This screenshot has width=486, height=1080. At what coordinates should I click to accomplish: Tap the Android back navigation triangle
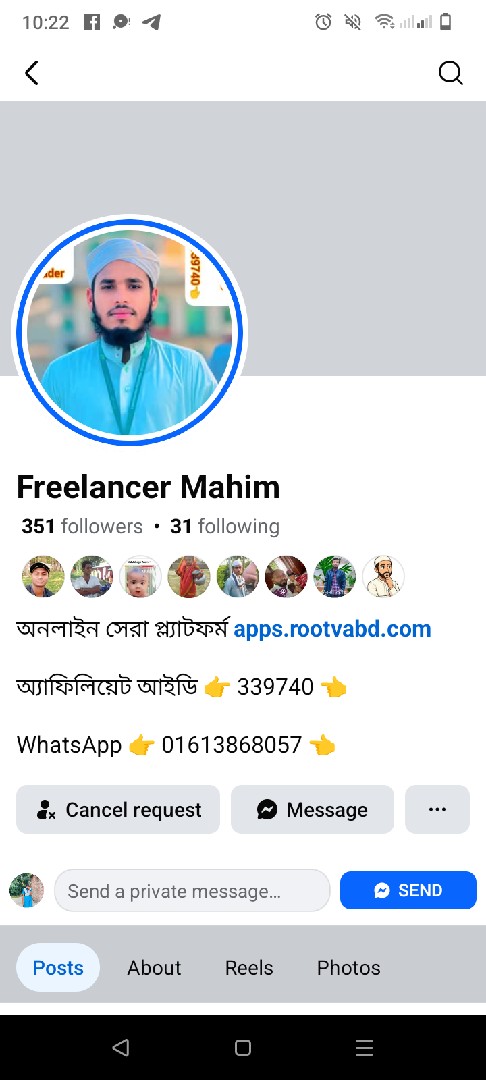click(120, 1048)
